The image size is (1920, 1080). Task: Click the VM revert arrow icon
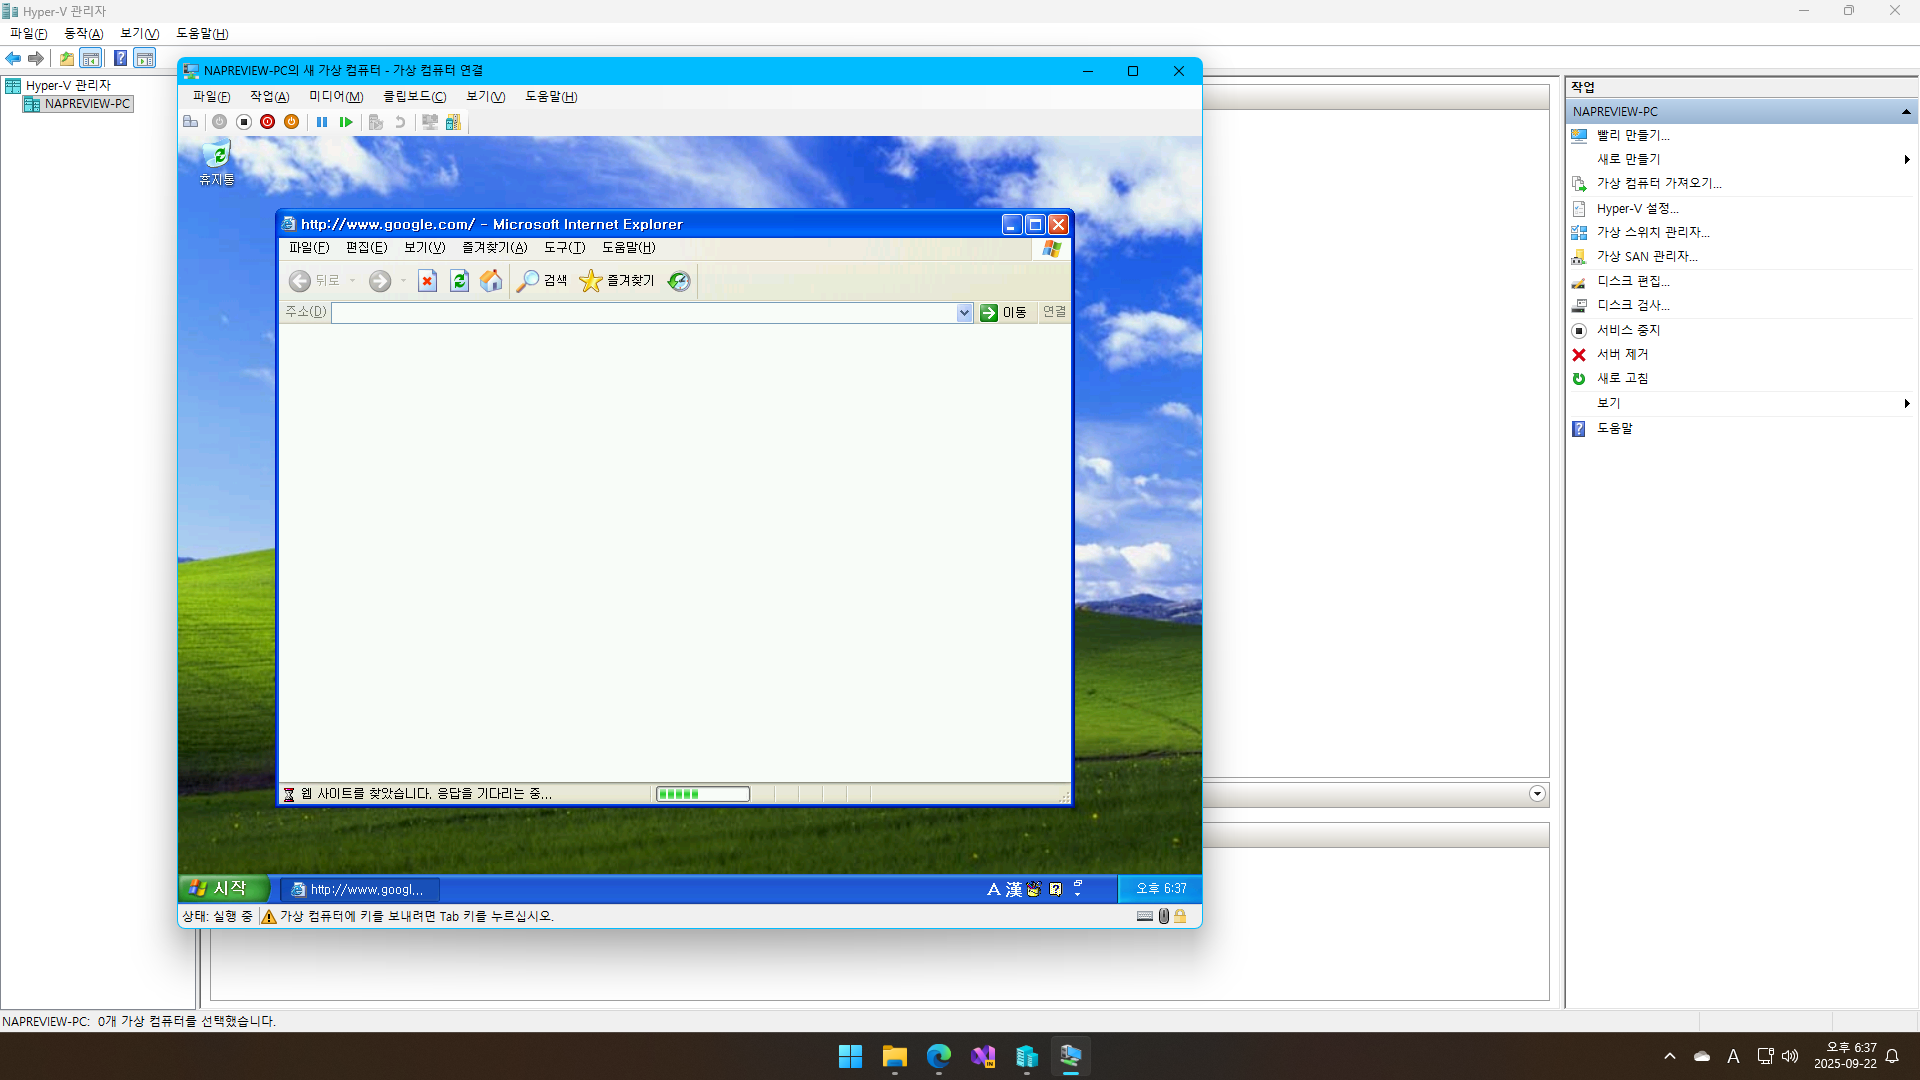tap(400, 122)
